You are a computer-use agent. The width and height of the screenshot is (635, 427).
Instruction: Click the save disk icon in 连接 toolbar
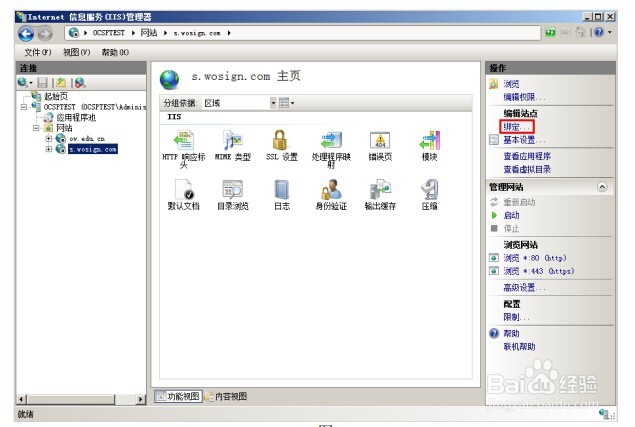(x=43, y=83)
